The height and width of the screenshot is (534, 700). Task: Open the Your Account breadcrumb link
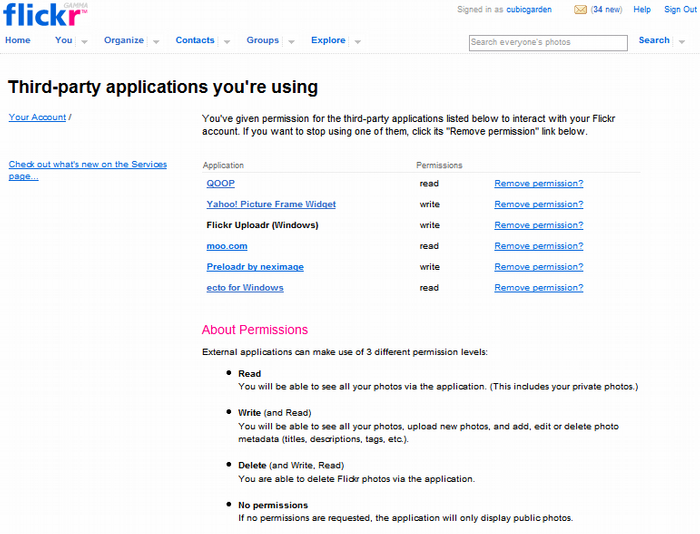click(x=37, y=117)
